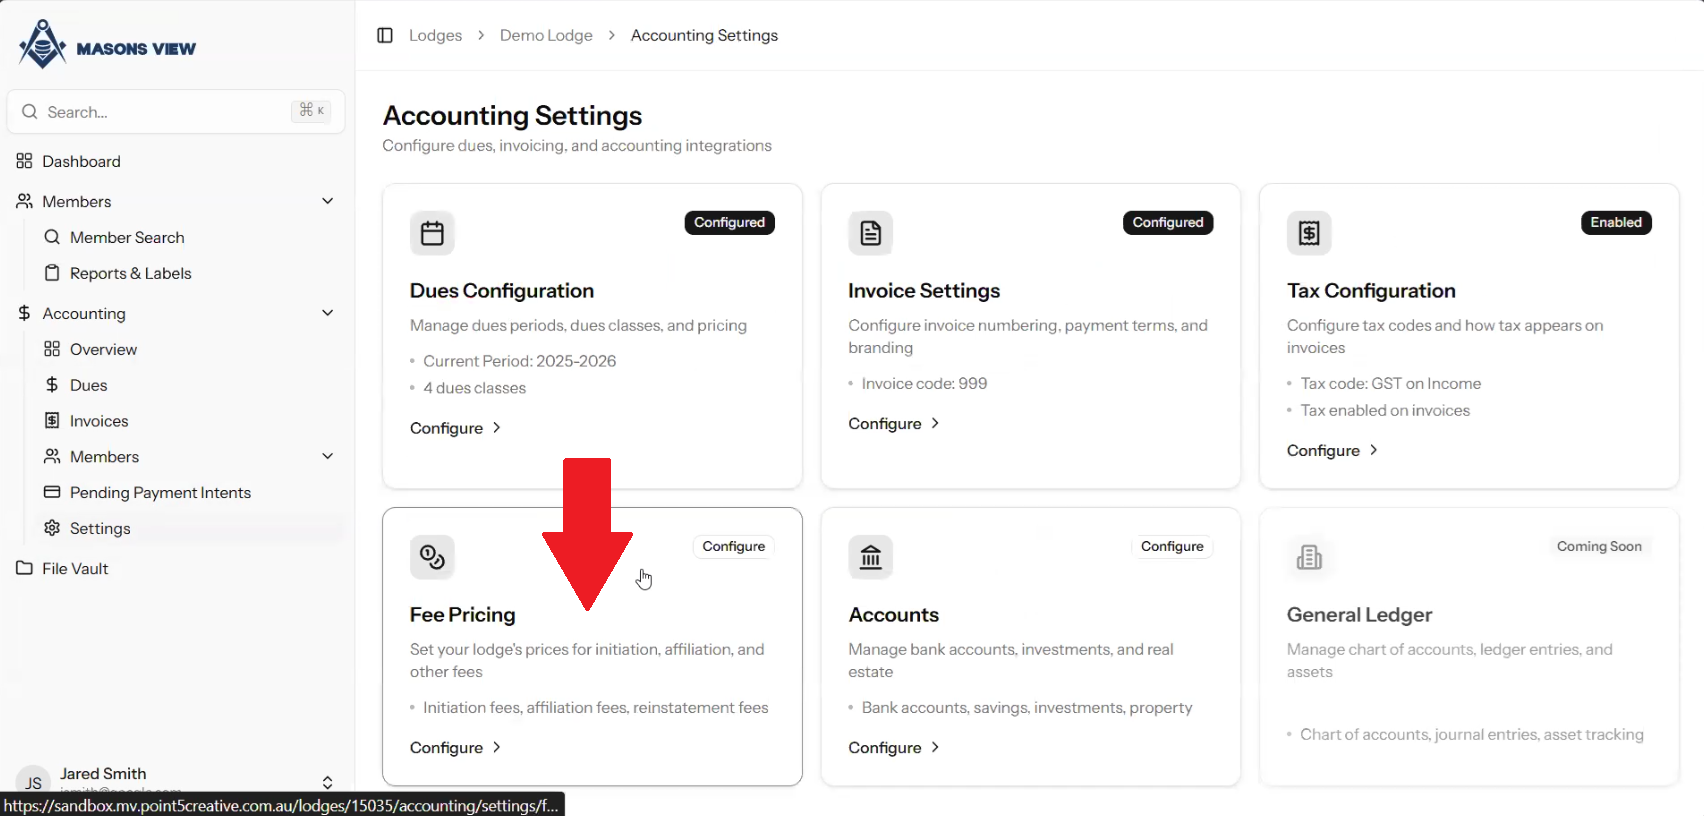1704x816 pixels.
Task: Open the user account switcher chevron
Action: (x=327, y=782)
